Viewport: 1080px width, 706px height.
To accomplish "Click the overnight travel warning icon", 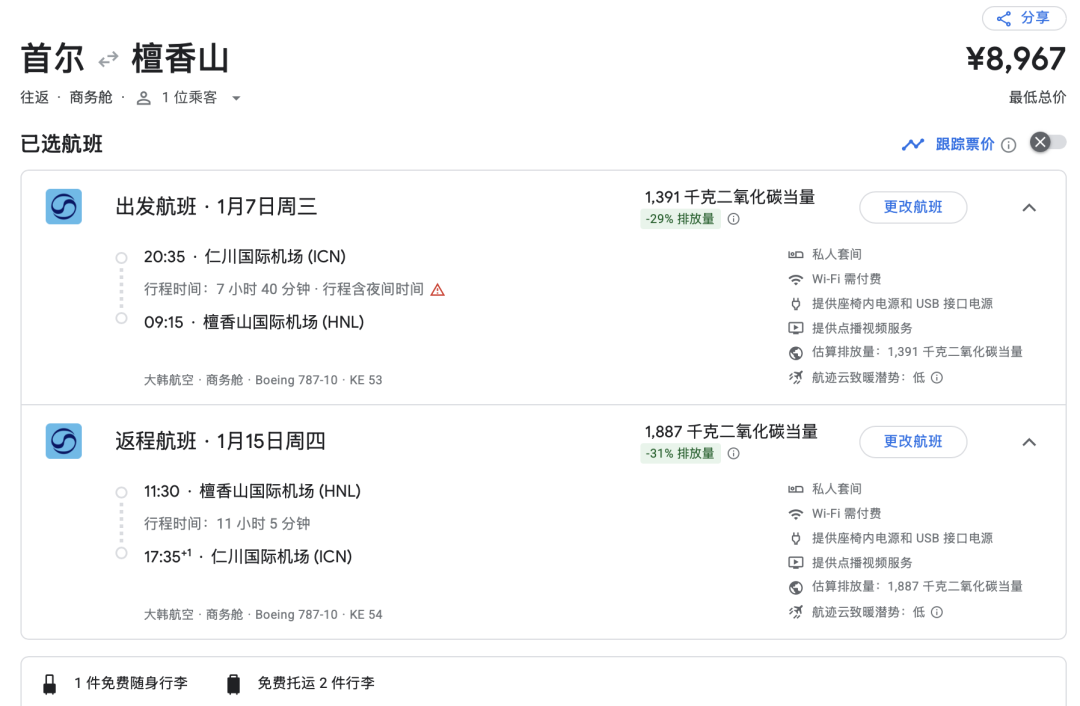I will [435, 287].
